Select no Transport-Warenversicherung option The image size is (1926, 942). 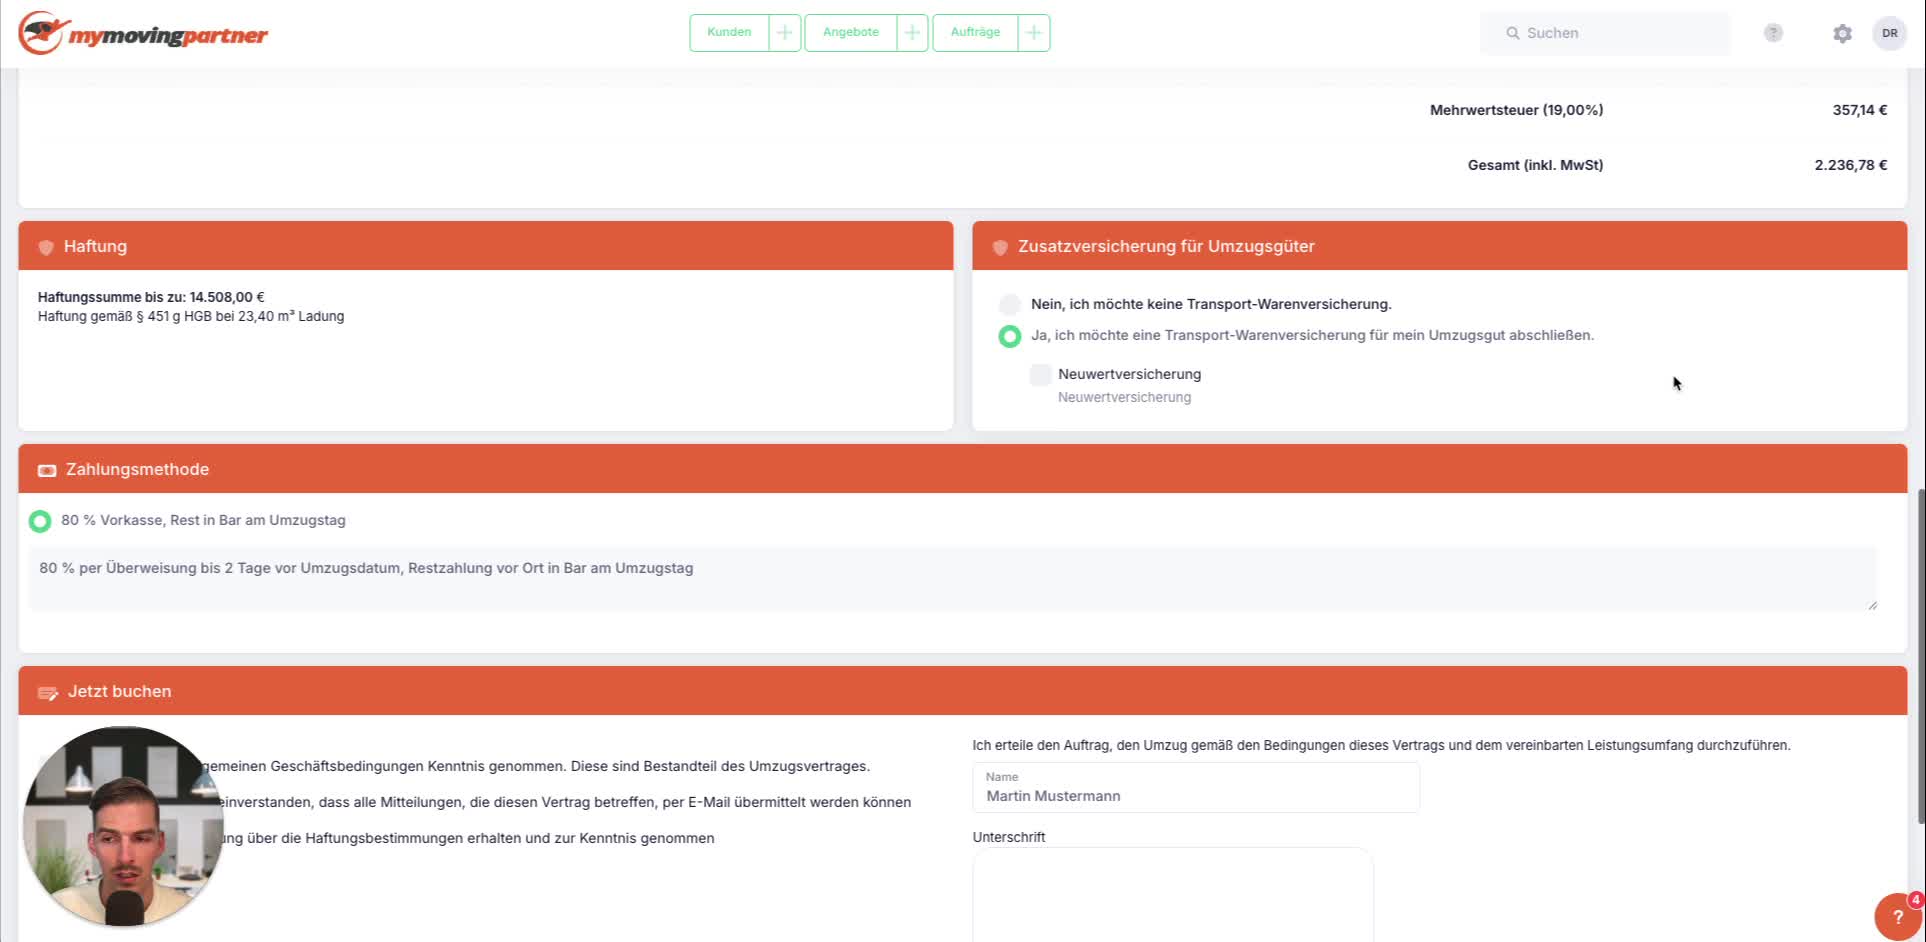(x=1010, y=304)
